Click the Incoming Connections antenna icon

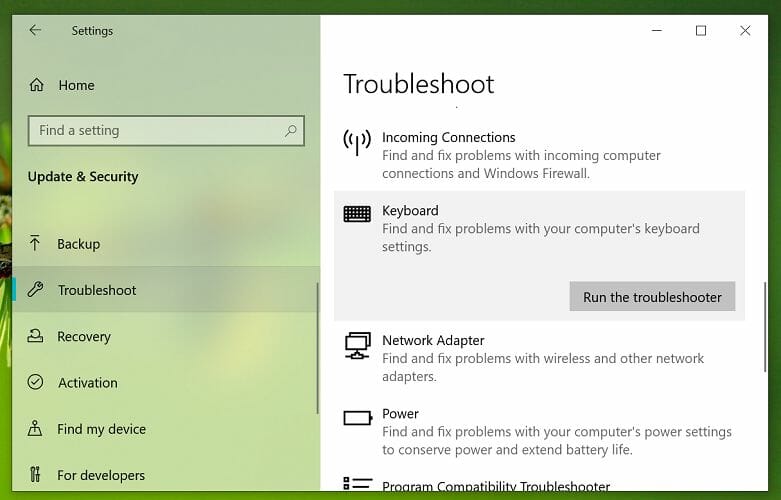pyautogui.click(x=357, y=143)
